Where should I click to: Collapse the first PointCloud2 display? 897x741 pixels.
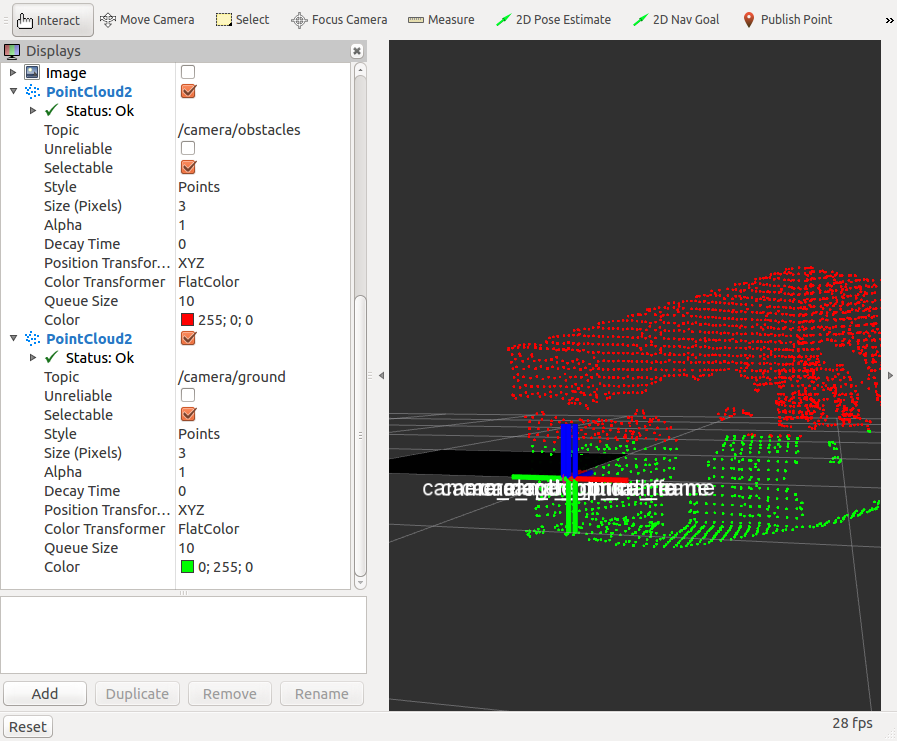(13, 92)
